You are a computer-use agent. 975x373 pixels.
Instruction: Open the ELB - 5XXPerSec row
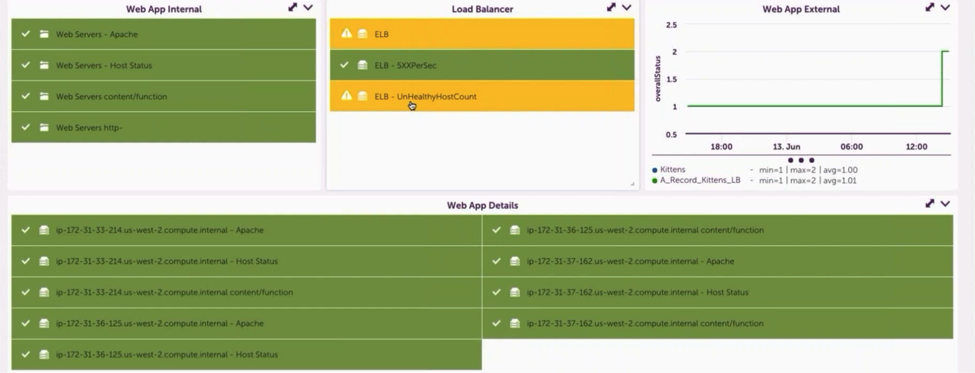482,65
